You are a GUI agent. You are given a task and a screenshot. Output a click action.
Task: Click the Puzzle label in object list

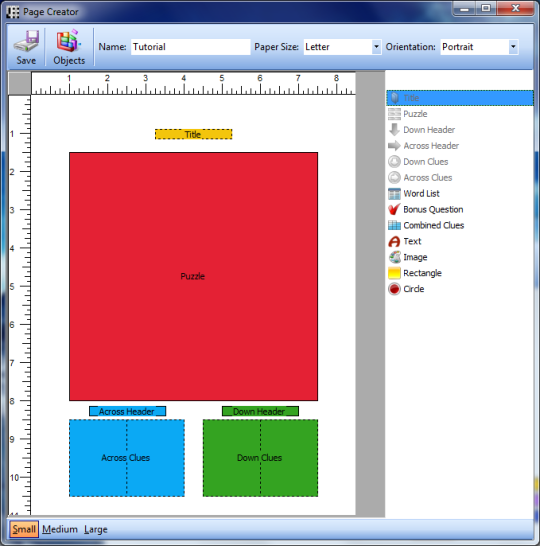pyautogui.click(x=415, y=114)
